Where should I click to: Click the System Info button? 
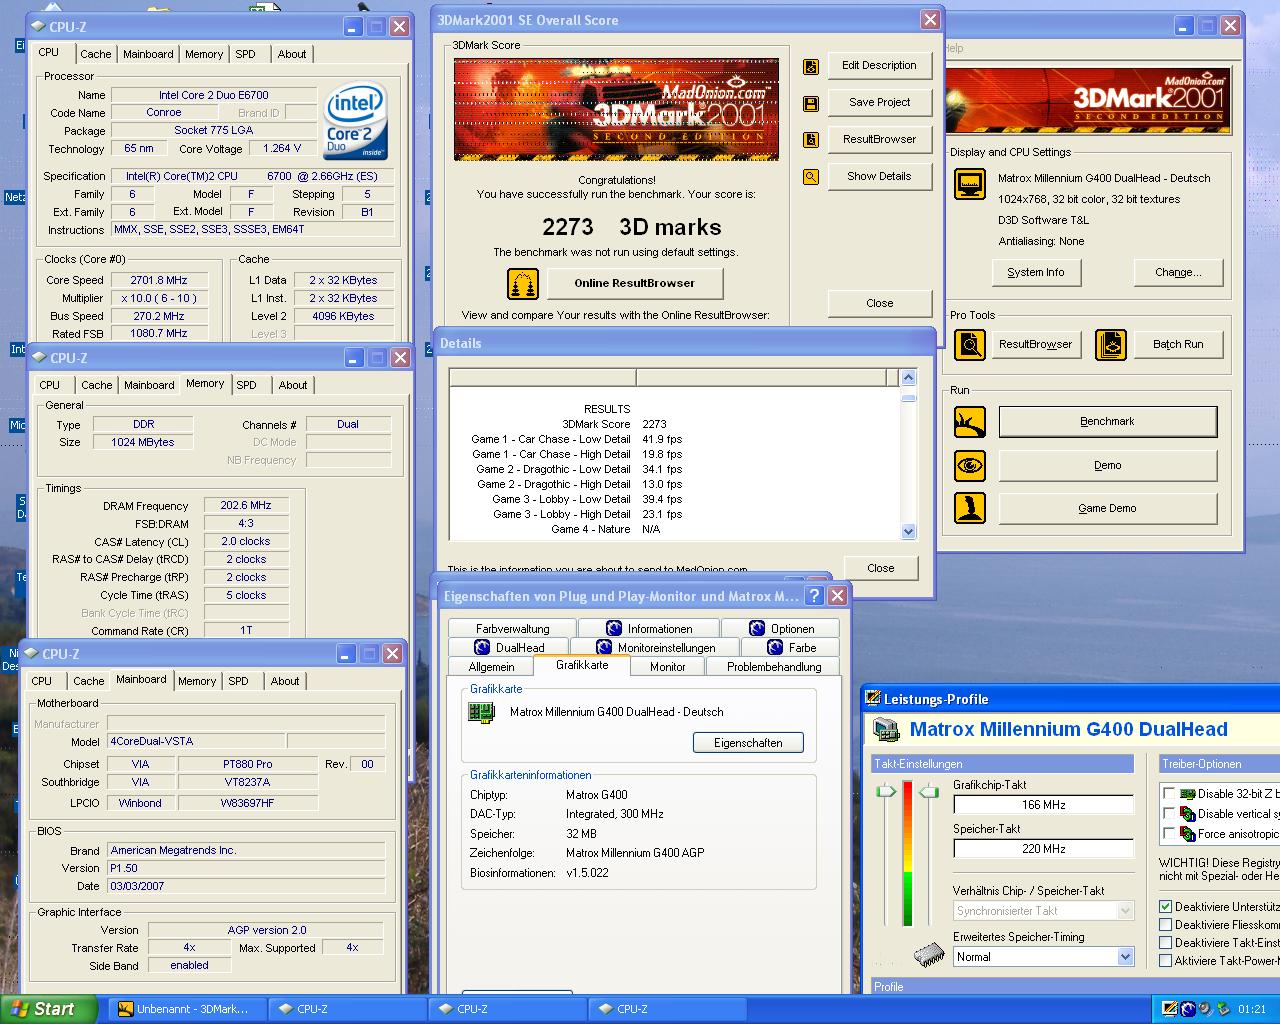point(1036,272)
